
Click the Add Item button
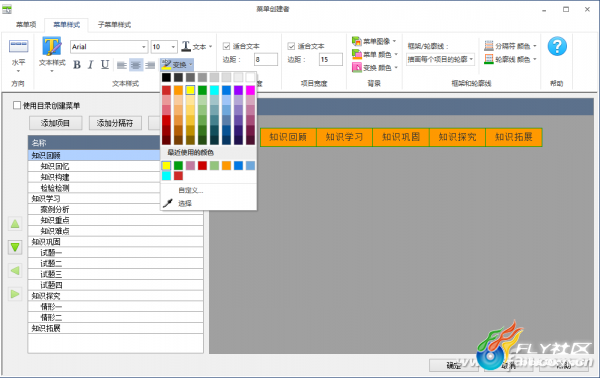(55, 123)
